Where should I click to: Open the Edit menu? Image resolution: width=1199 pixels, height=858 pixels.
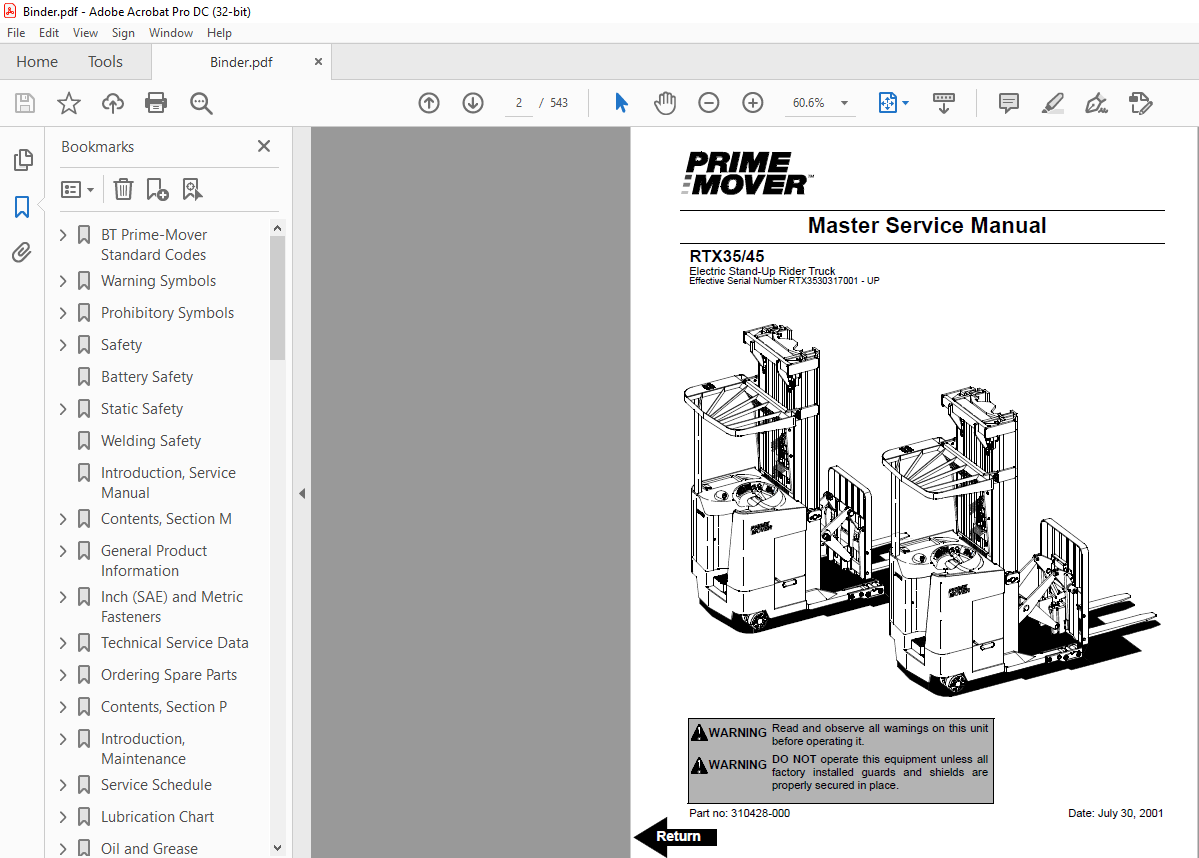click(x=49, y=33)
